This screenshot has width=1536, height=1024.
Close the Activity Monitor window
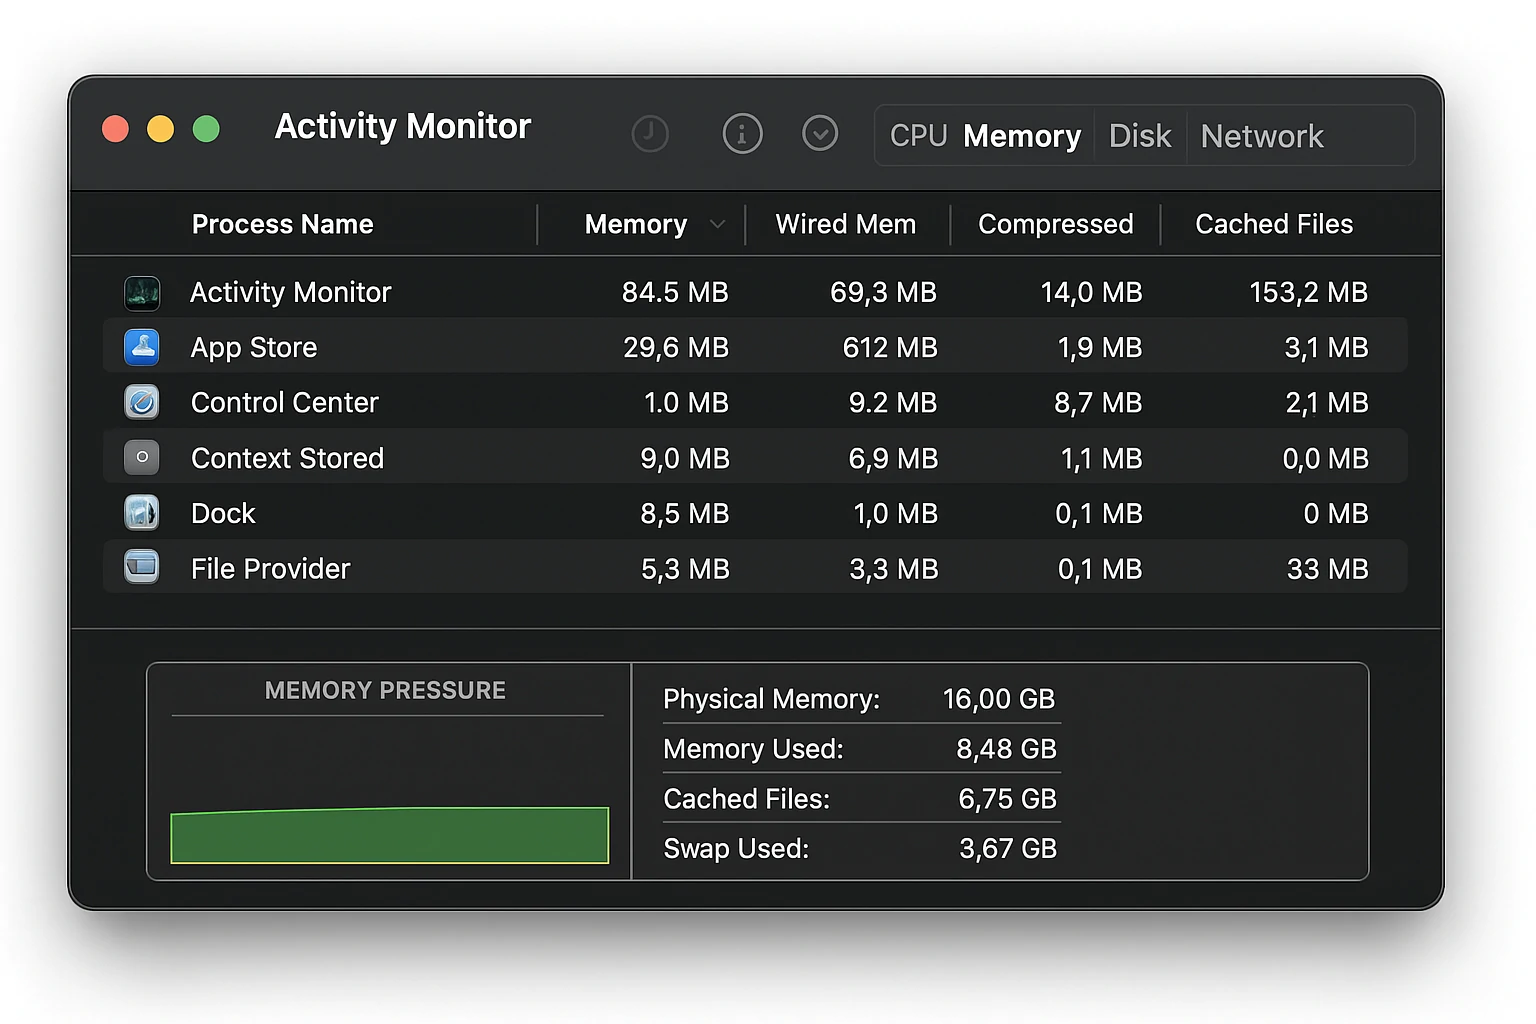pyautogui.click(x=116, y=129)
